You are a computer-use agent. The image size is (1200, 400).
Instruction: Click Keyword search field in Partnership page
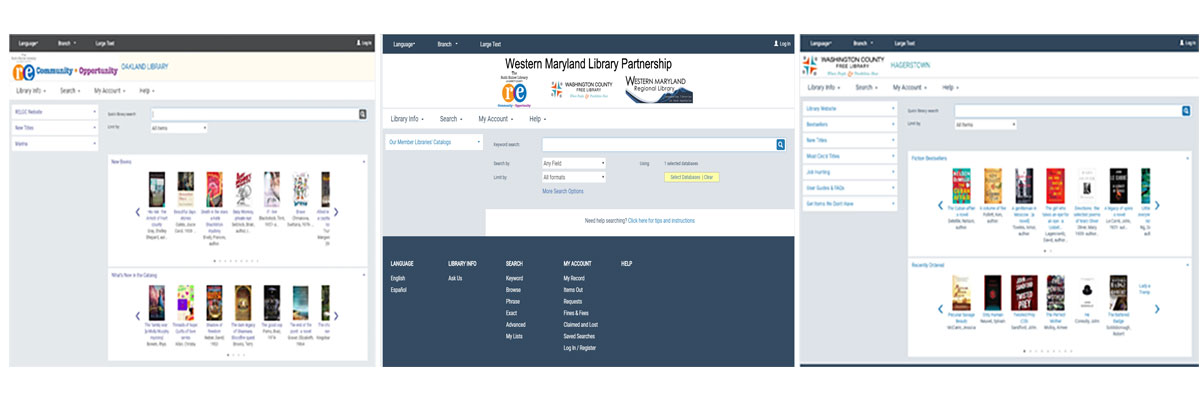[x=658, y=145]
